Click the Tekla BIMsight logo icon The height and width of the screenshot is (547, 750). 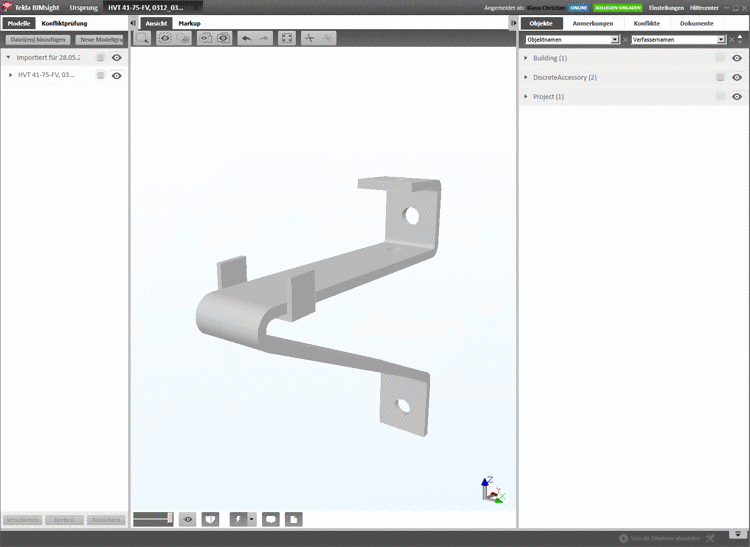[x=7, y=7]
